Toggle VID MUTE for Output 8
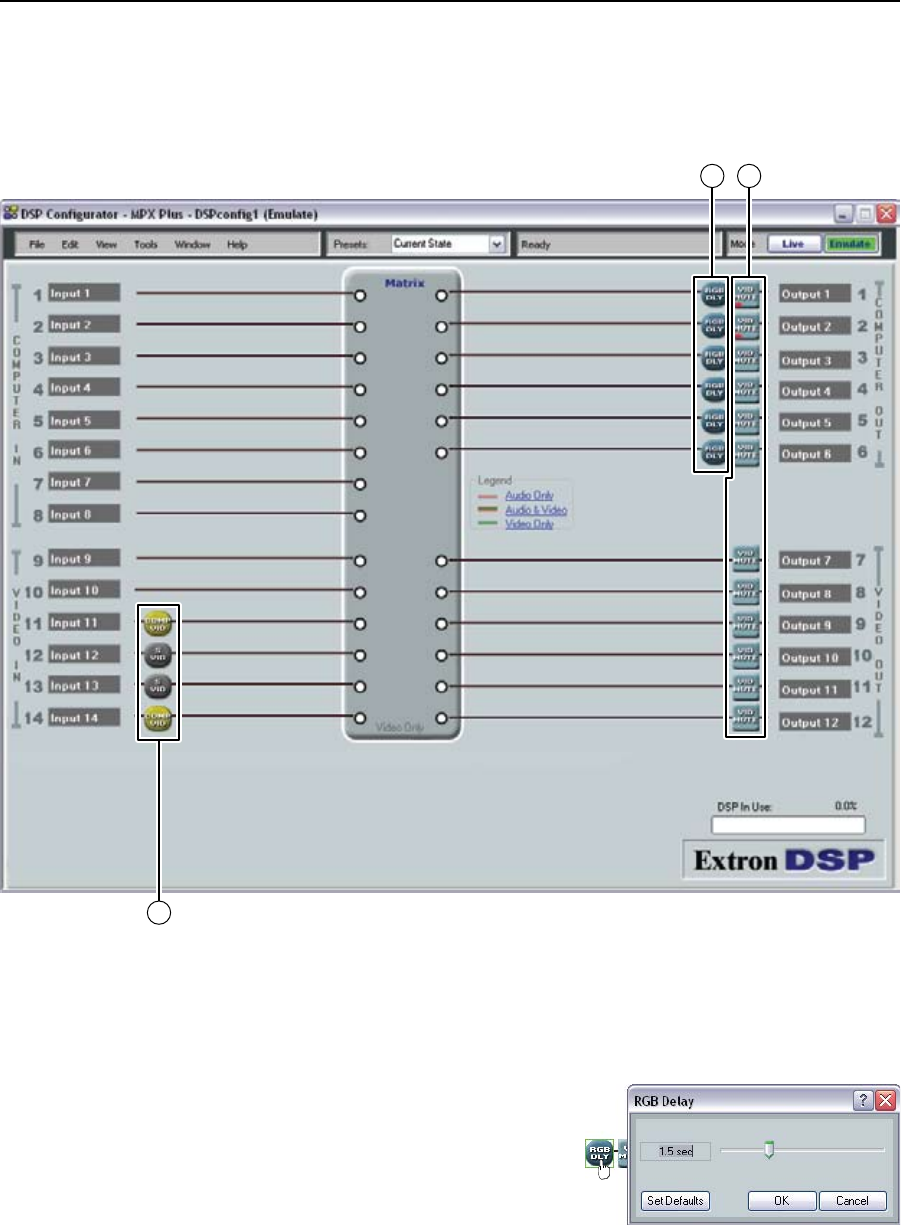 [747, 592]
